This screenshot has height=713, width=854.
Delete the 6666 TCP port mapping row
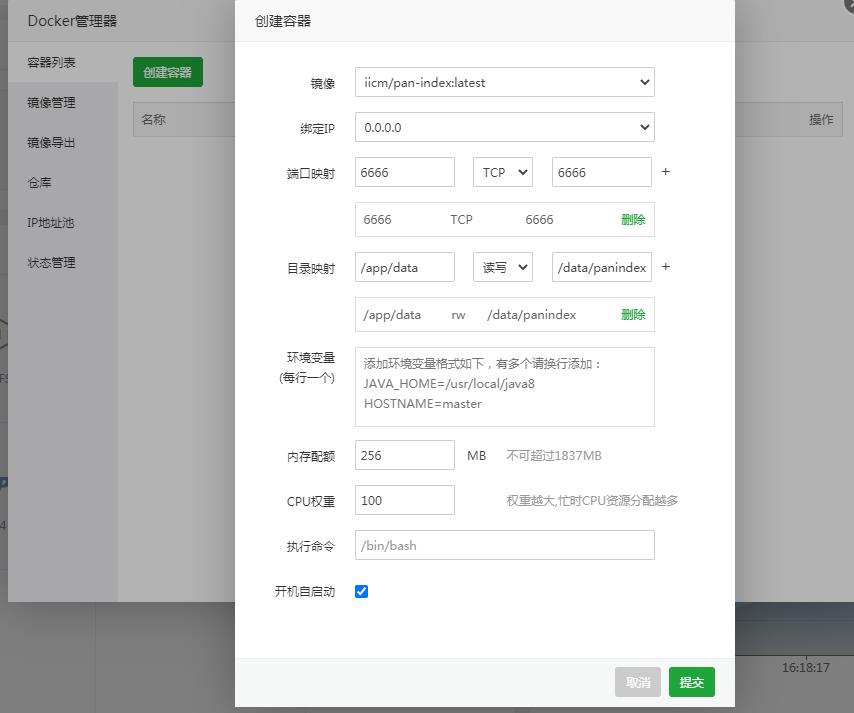(632, 219)
